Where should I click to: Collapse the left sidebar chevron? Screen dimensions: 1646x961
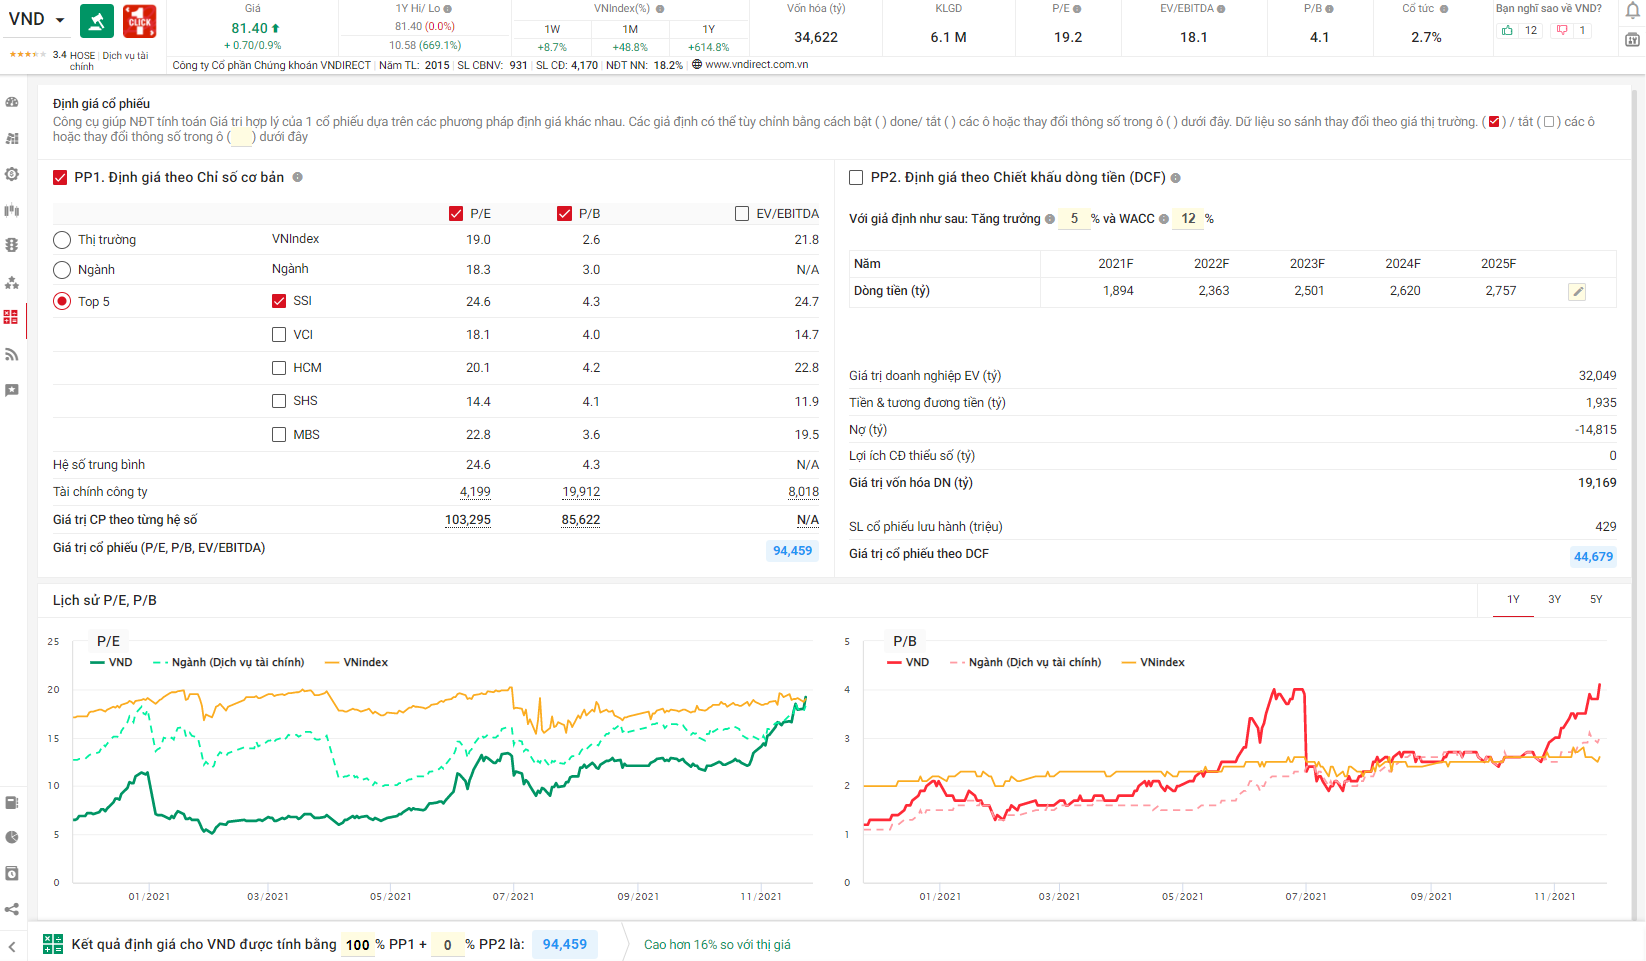coord(12,946)
